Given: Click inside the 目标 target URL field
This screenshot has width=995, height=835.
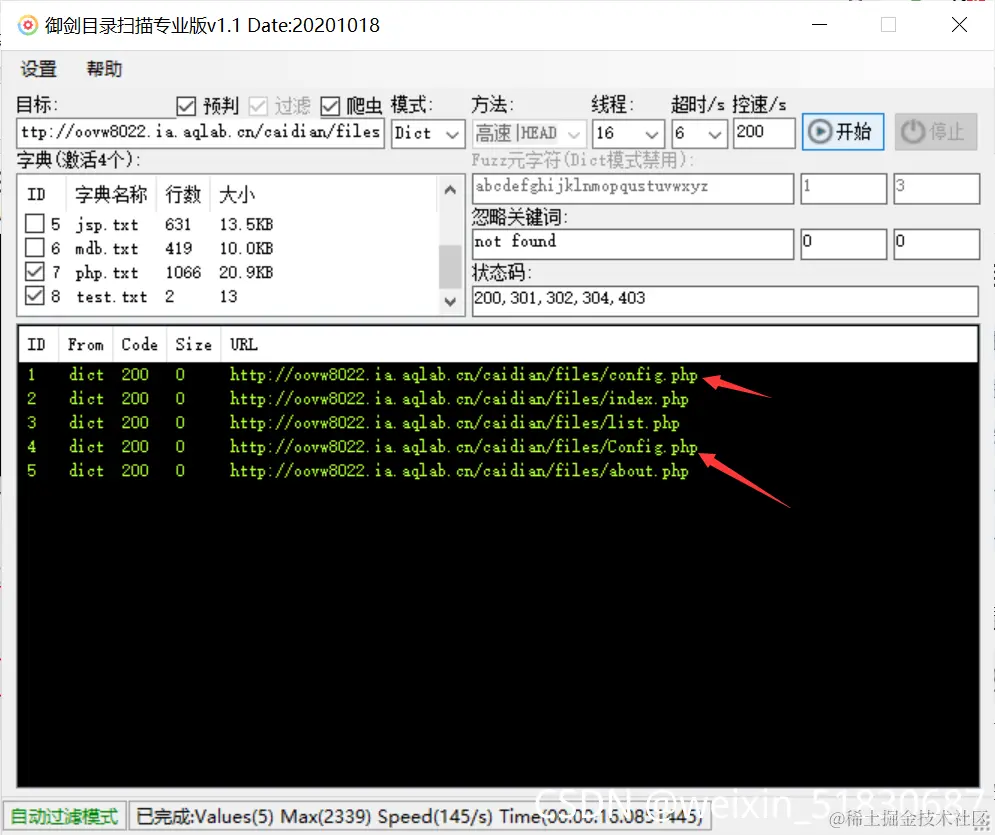Looking at the screenshot, I should coord(200,132).
